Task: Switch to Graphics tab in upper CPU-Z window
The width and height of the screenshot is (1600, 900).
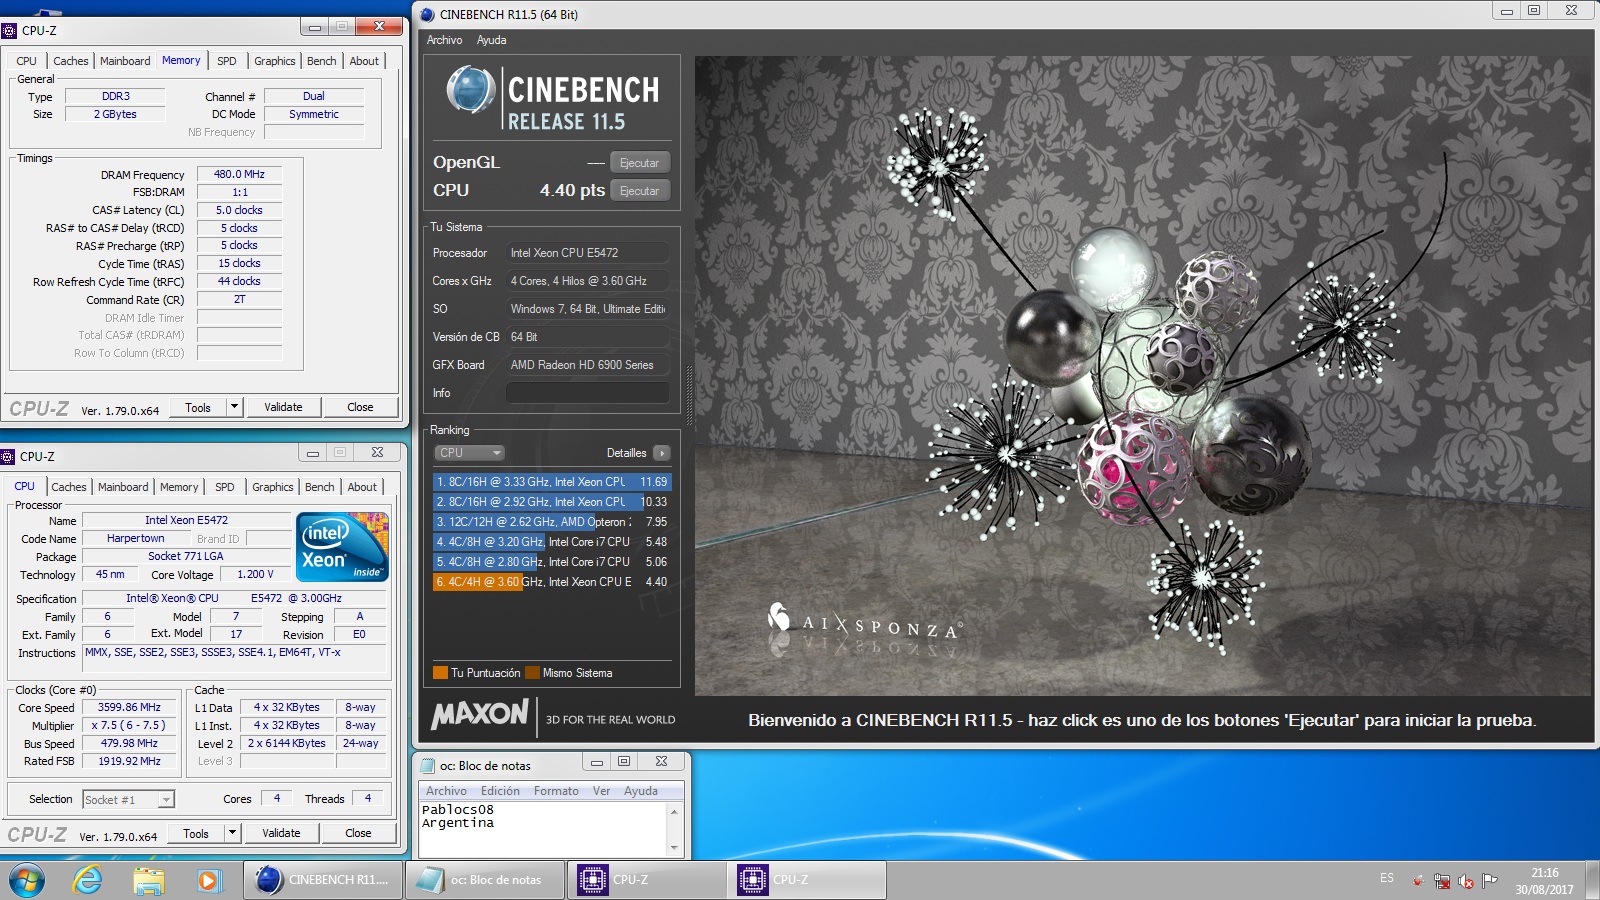Action: pyautogui.click(x=275, y=61)
